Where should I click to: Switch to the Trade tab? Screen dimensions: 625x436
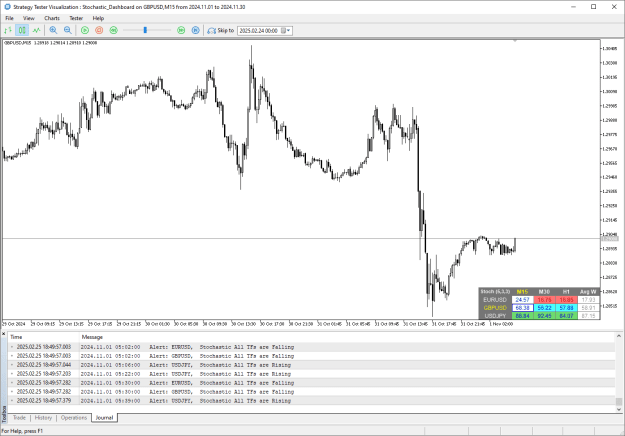pyautogui.click(x=19, y=418)
